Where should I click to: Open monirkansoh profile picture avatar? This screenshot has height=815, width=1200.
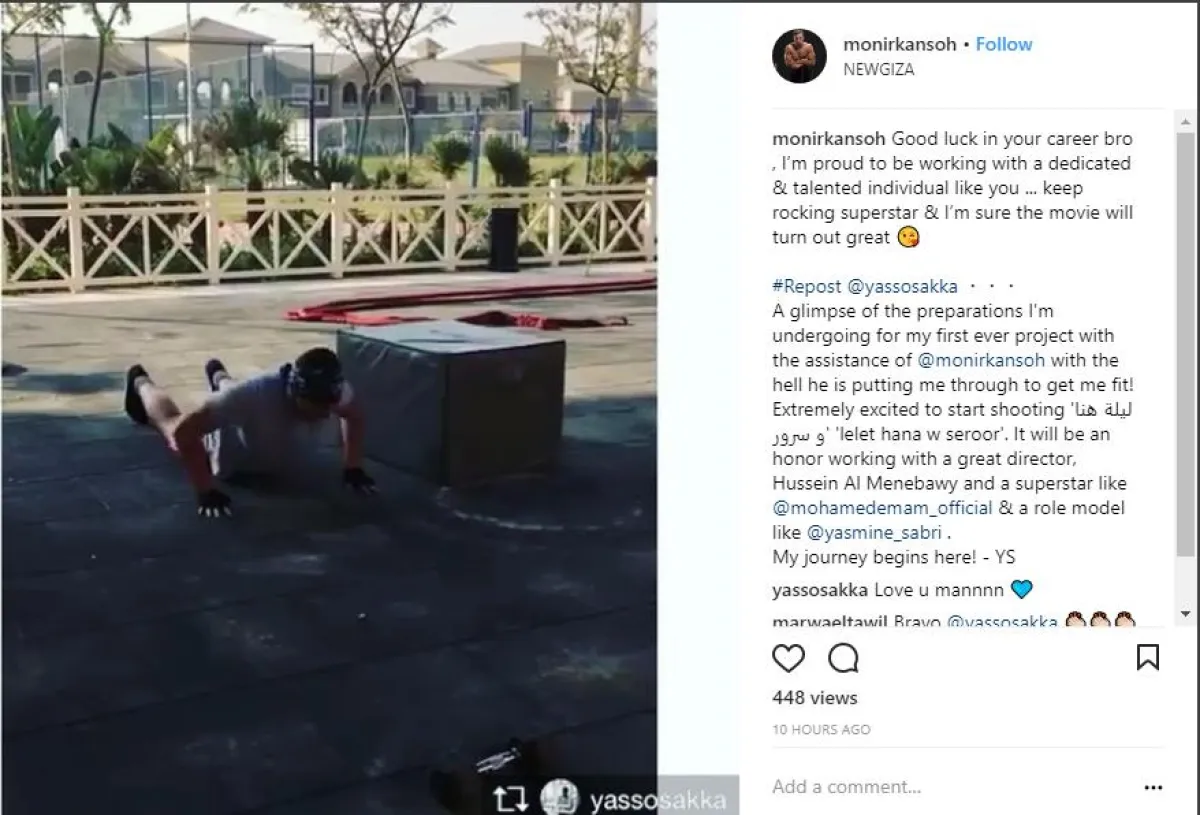pos(799,56)
